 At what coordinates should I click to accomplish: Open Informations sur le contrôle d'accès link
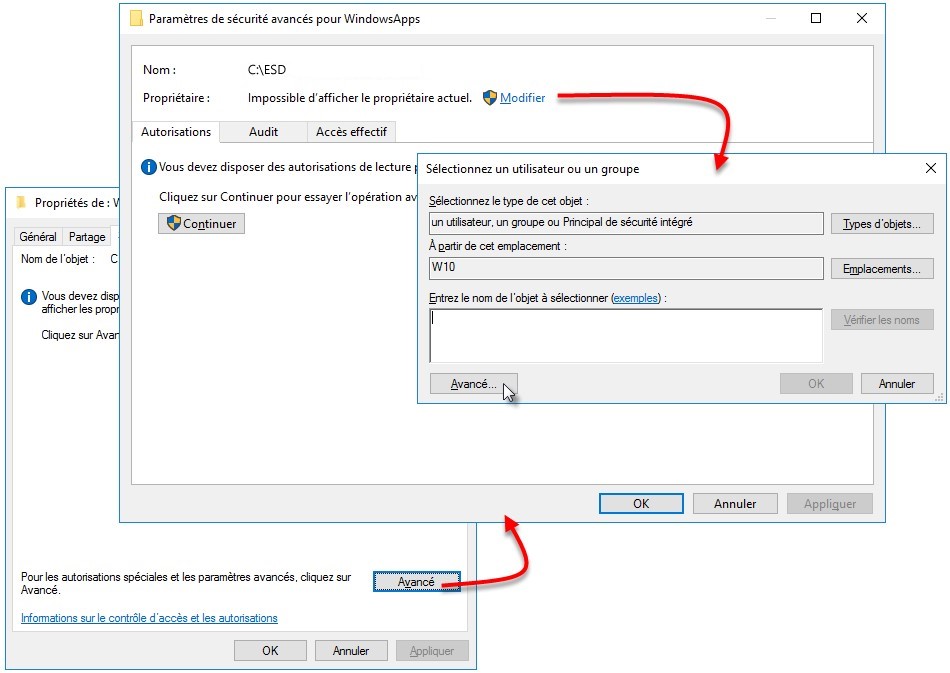pos(149,618)
